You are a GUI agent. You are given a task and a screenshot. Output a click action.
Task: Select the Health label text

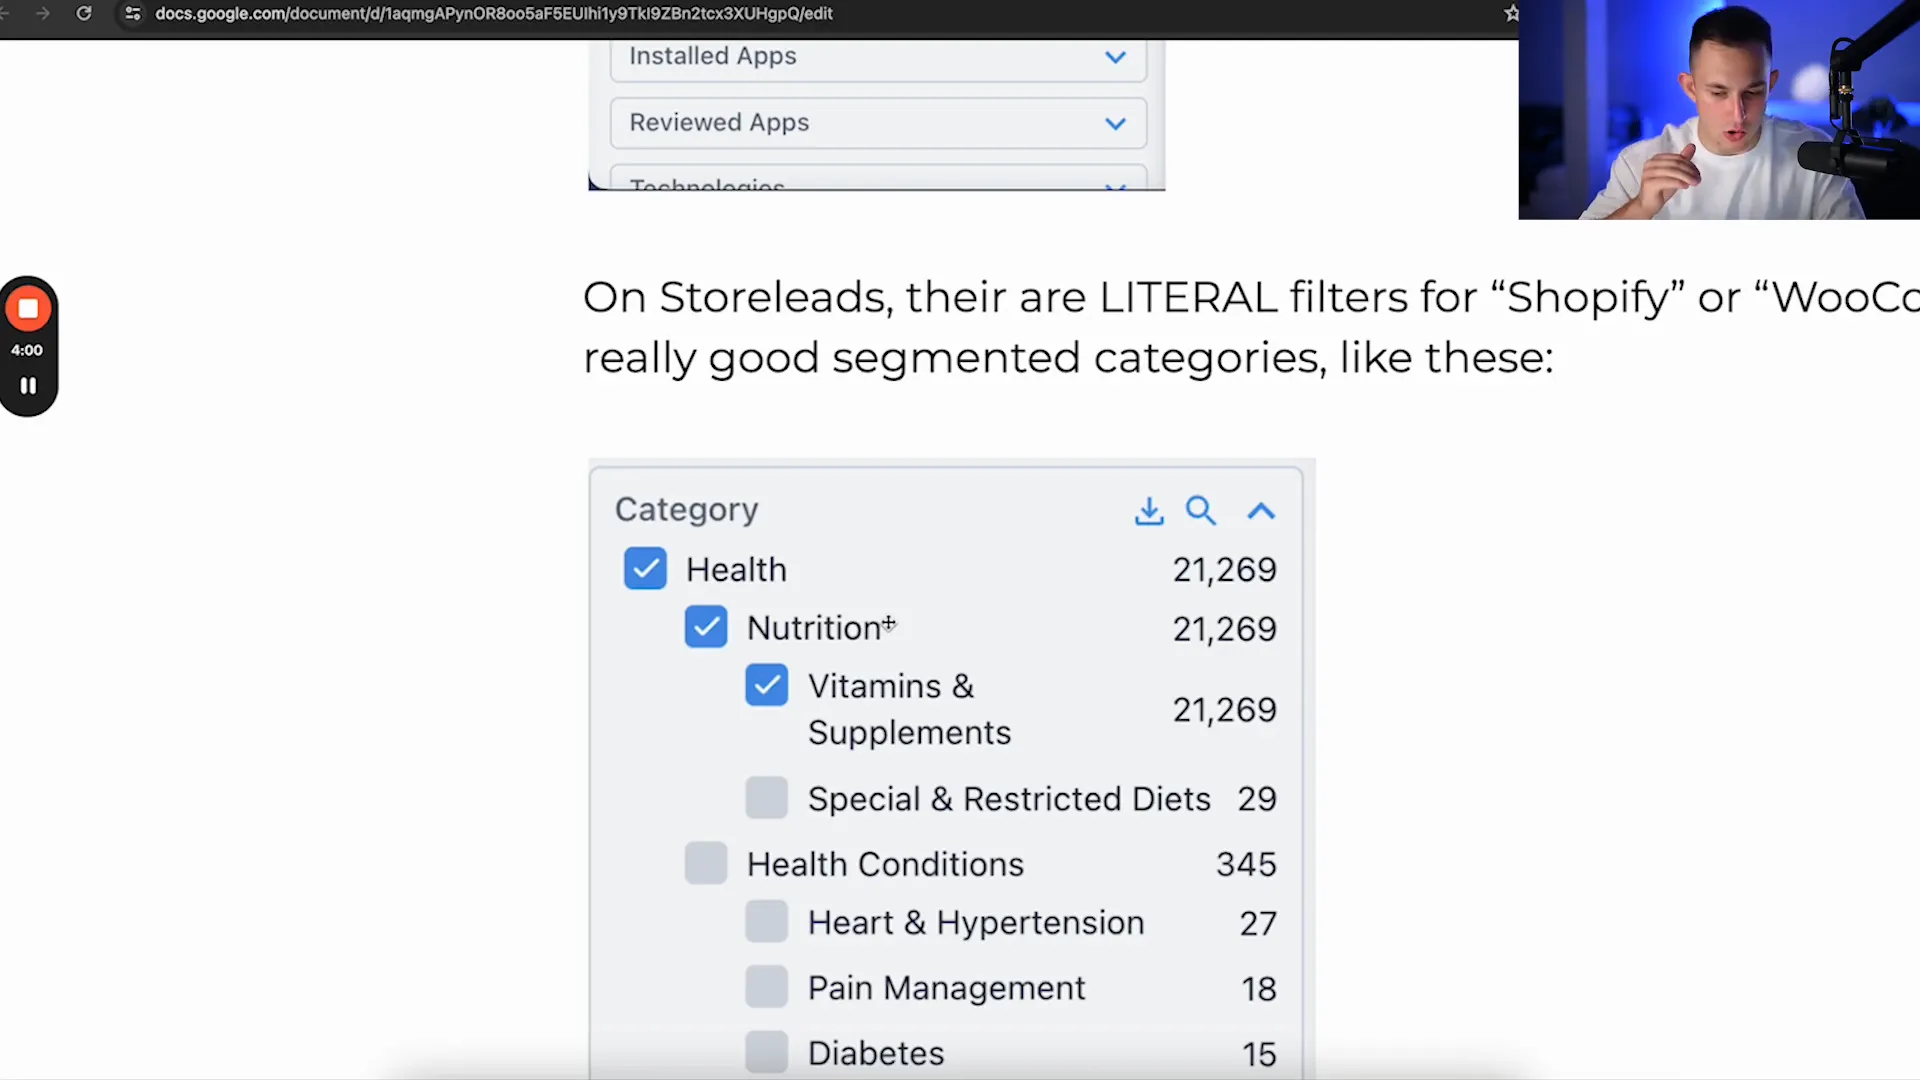[736, 569]
